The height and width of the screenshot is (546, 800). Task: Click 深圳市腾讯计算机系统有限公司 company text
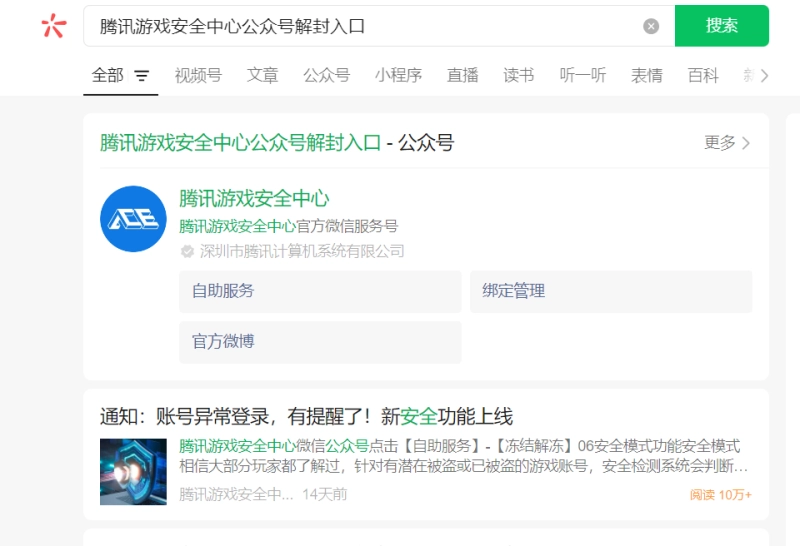[302, 251]
